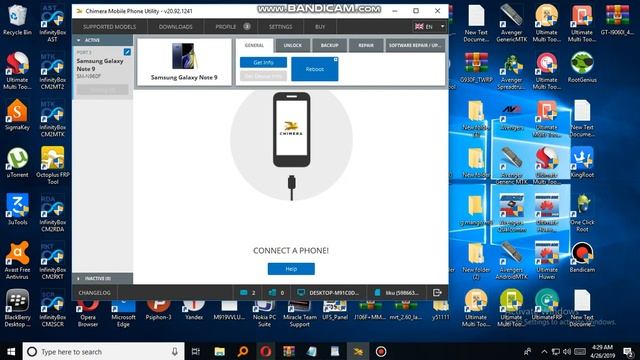The height and width of the screenshot is (360, 640).
Task: Click the G930F_TWRP archive desktop icon
Action: 476,67
